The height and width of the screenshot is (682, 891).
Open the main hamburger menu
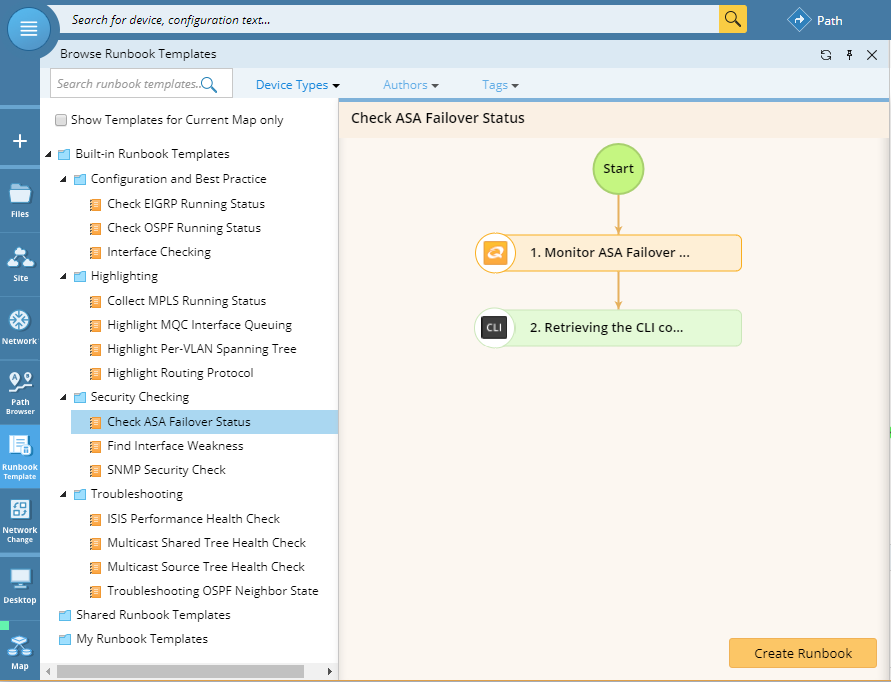(x=29, y=27)
